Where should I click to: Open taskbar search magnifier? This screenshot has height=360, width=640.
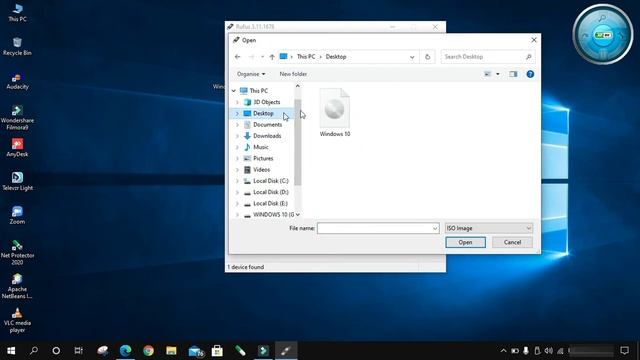(x=34, y=351)
